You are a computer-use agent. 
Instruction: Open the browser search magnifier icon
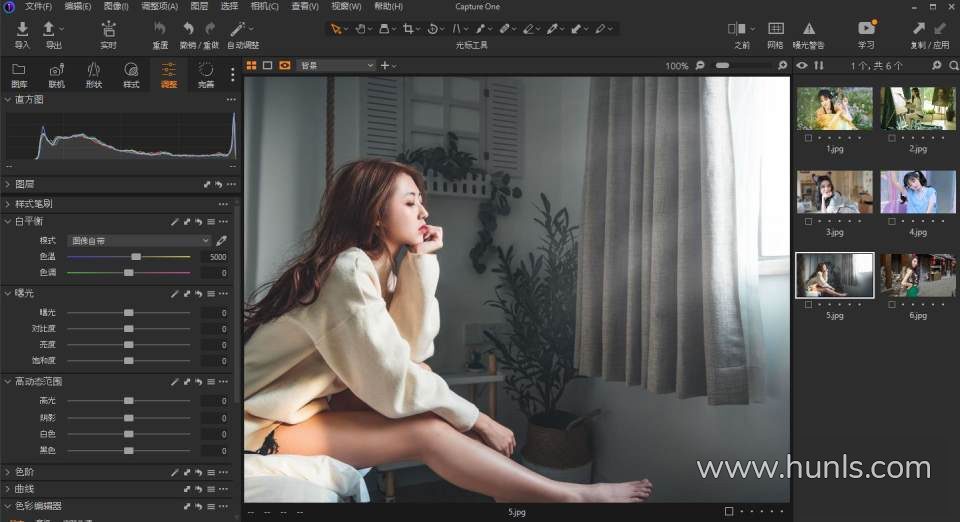click(x=953, y=65)
